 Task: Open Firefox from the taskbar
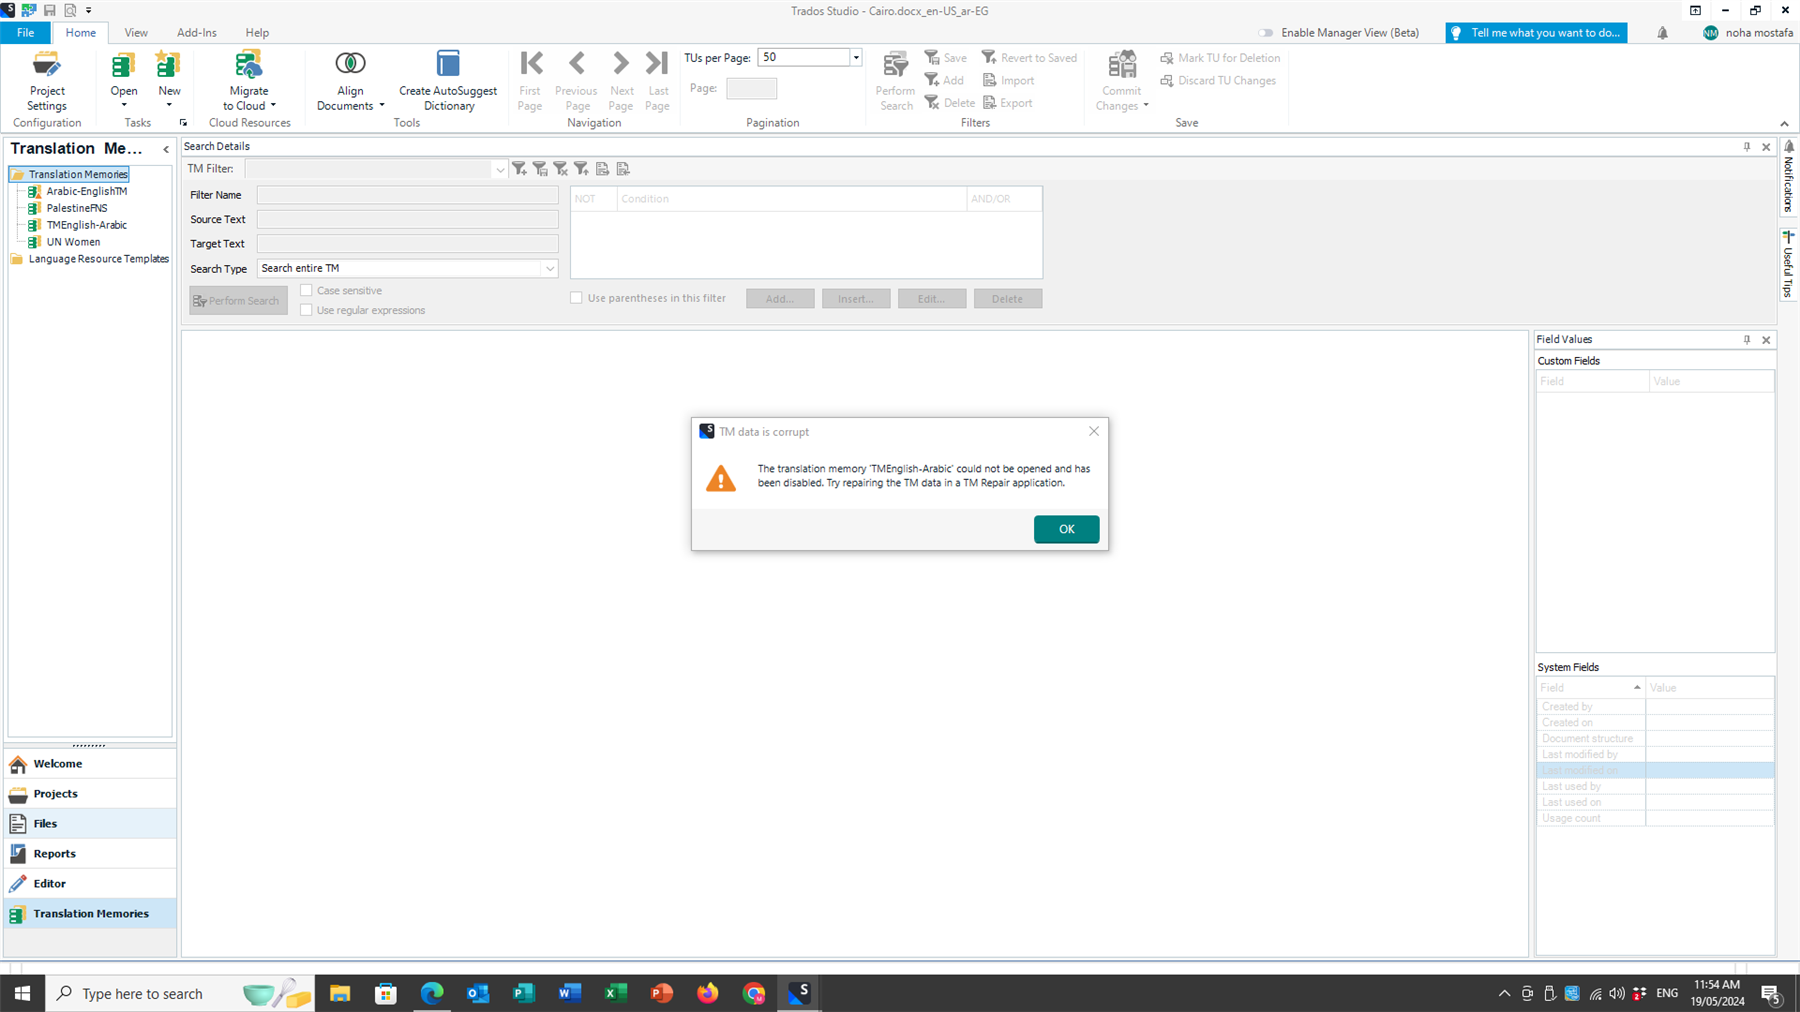(x=708, y=993)
